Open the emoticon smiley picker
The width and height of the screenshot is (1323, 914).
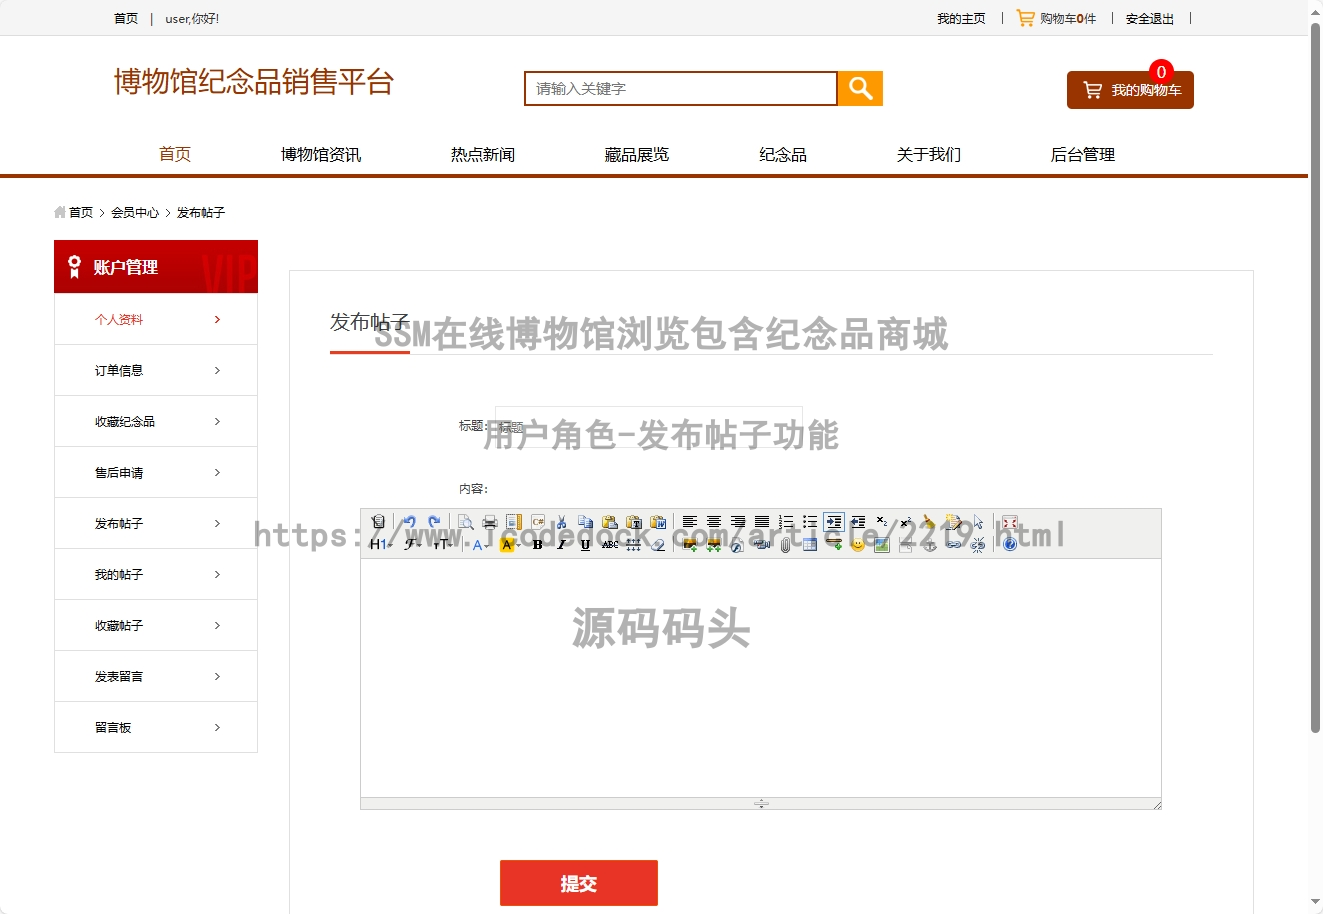point(858,545)
